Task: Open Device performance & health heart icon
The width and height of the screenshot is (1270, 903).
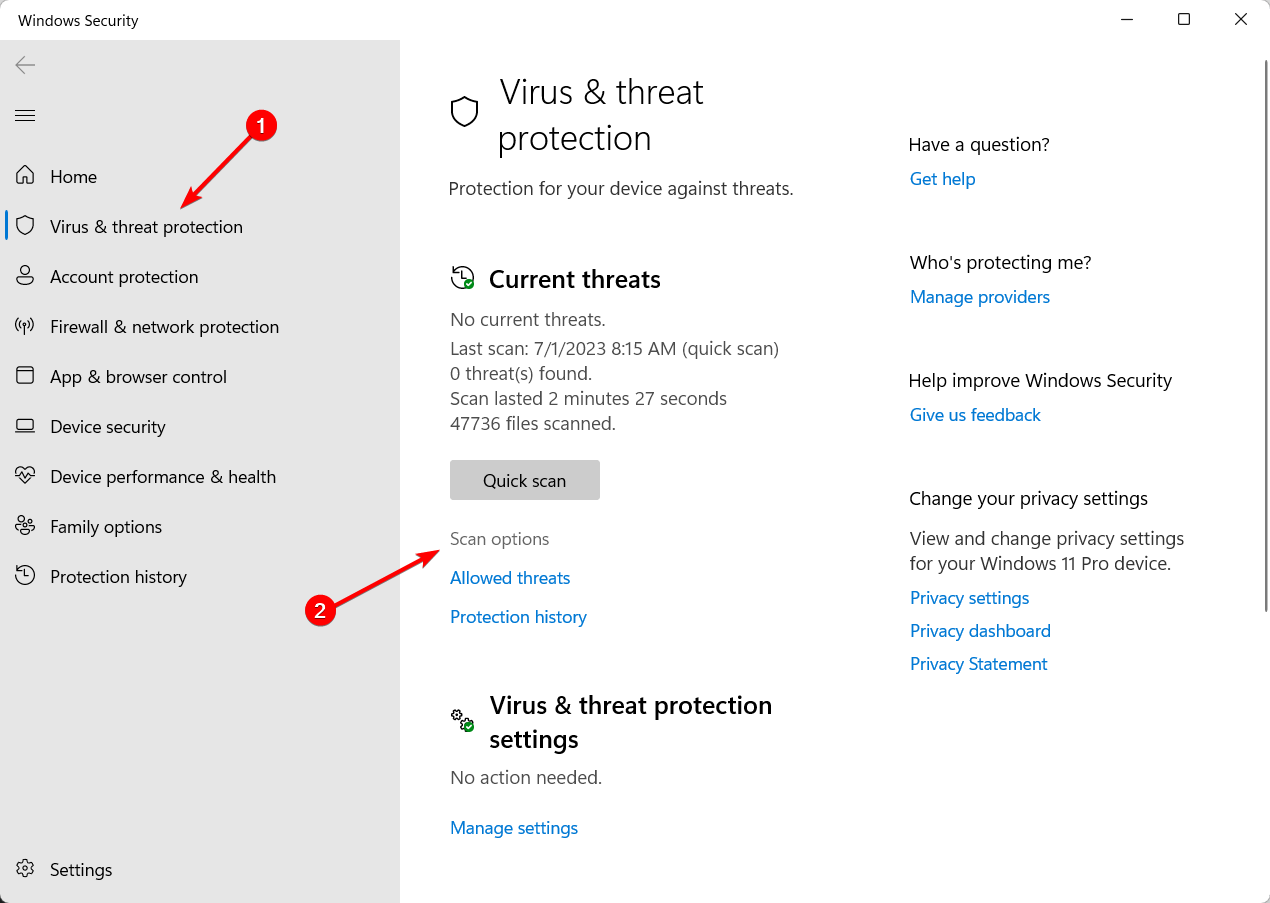Action: [x=25, y=476]
